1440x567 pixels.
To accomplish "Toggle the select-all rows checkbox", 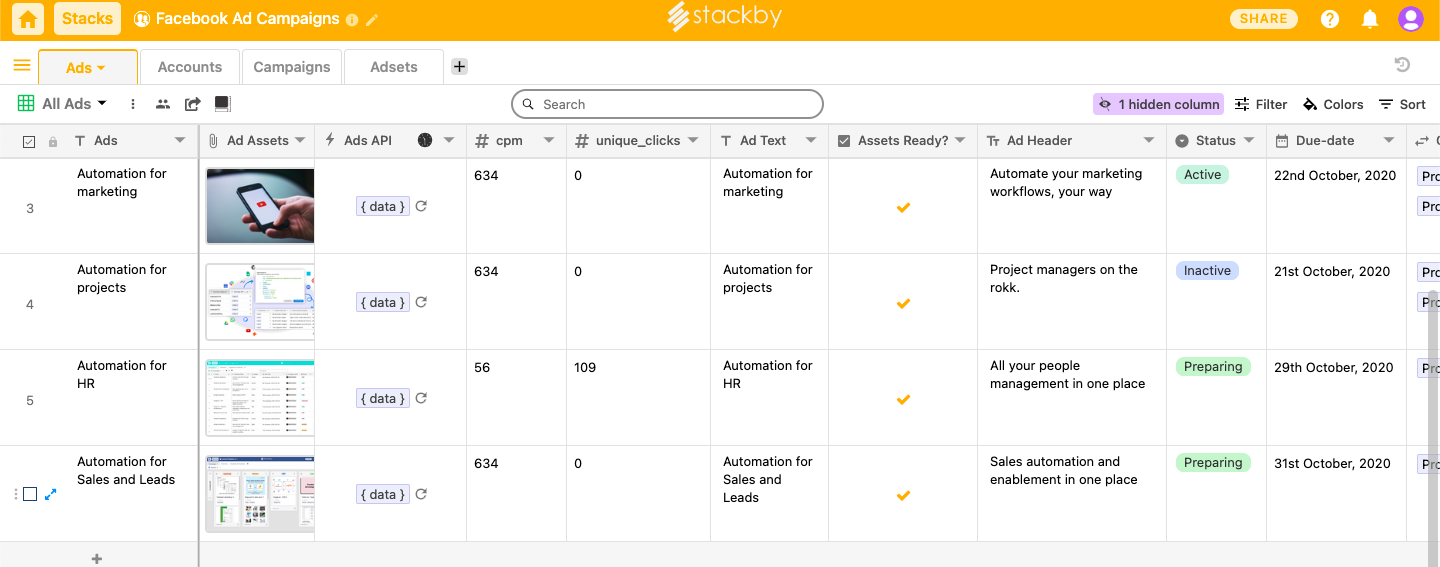I will coord(29,142).
